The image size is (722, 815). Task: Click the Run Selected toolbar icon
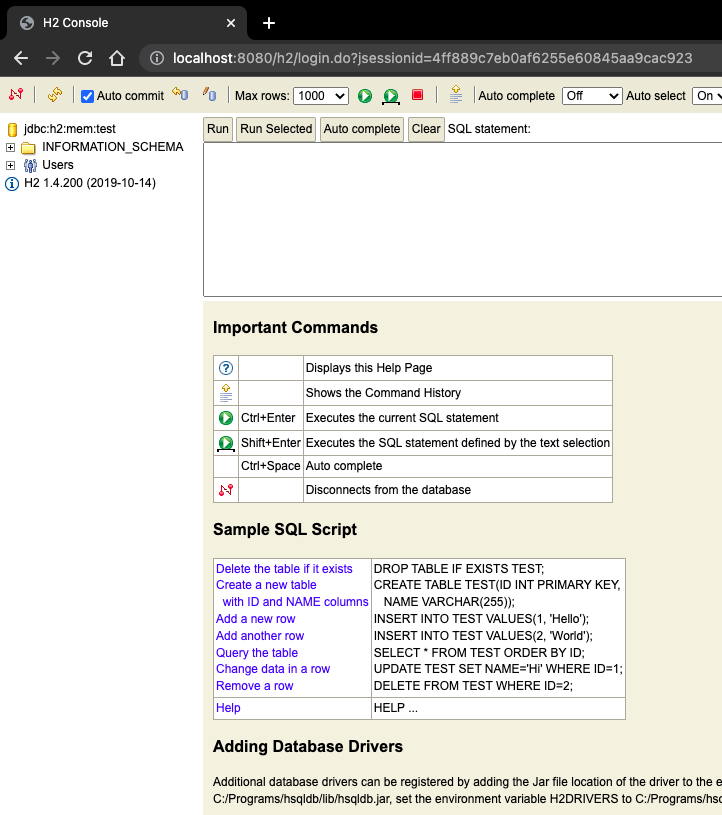391,96
